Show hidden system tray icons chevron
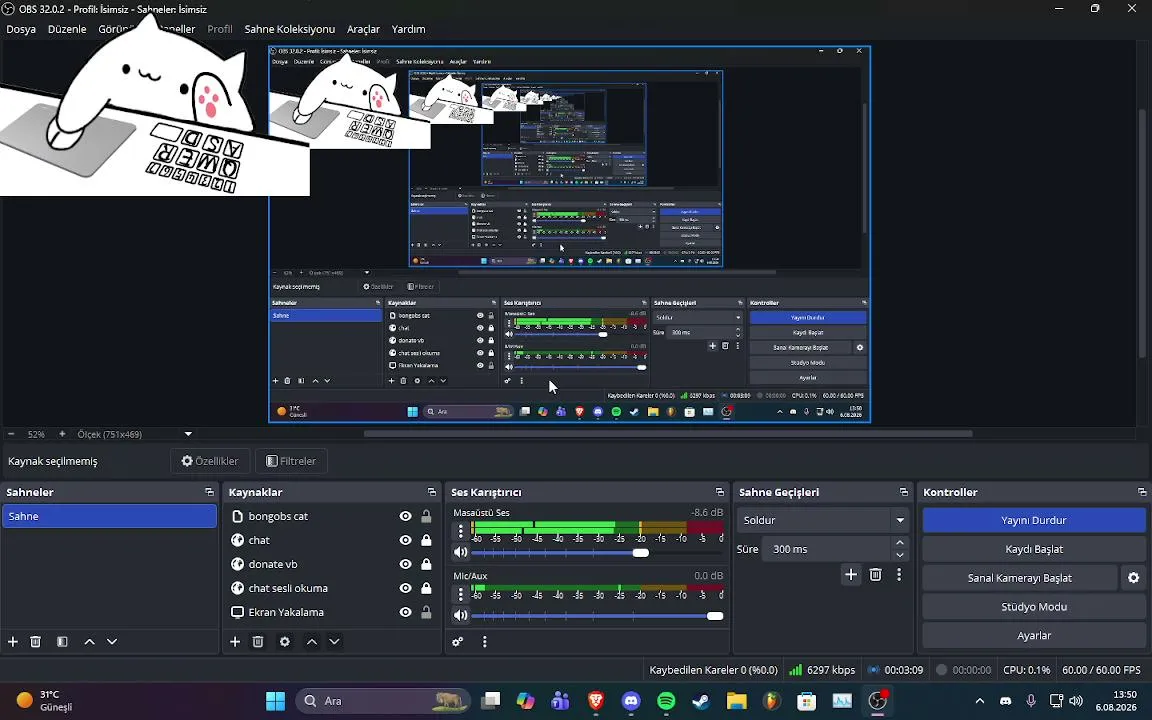 tap(979, 701)
